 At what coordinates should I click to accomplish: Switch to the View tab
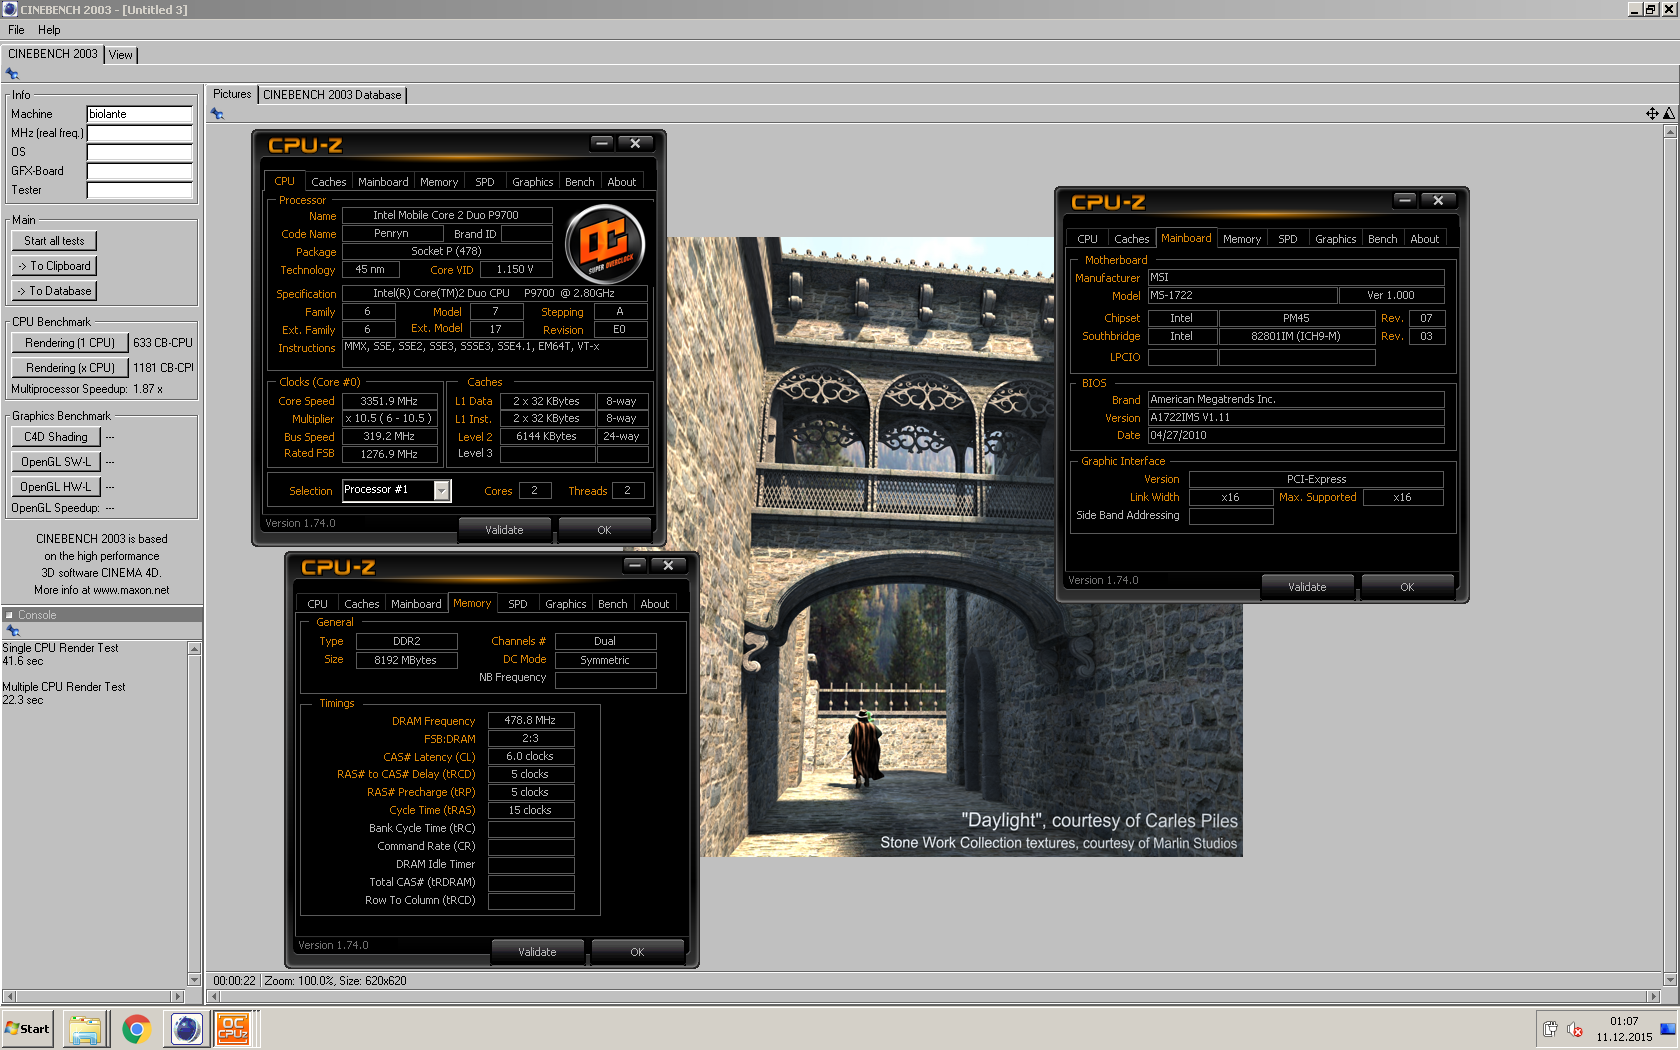coord(121,55)
